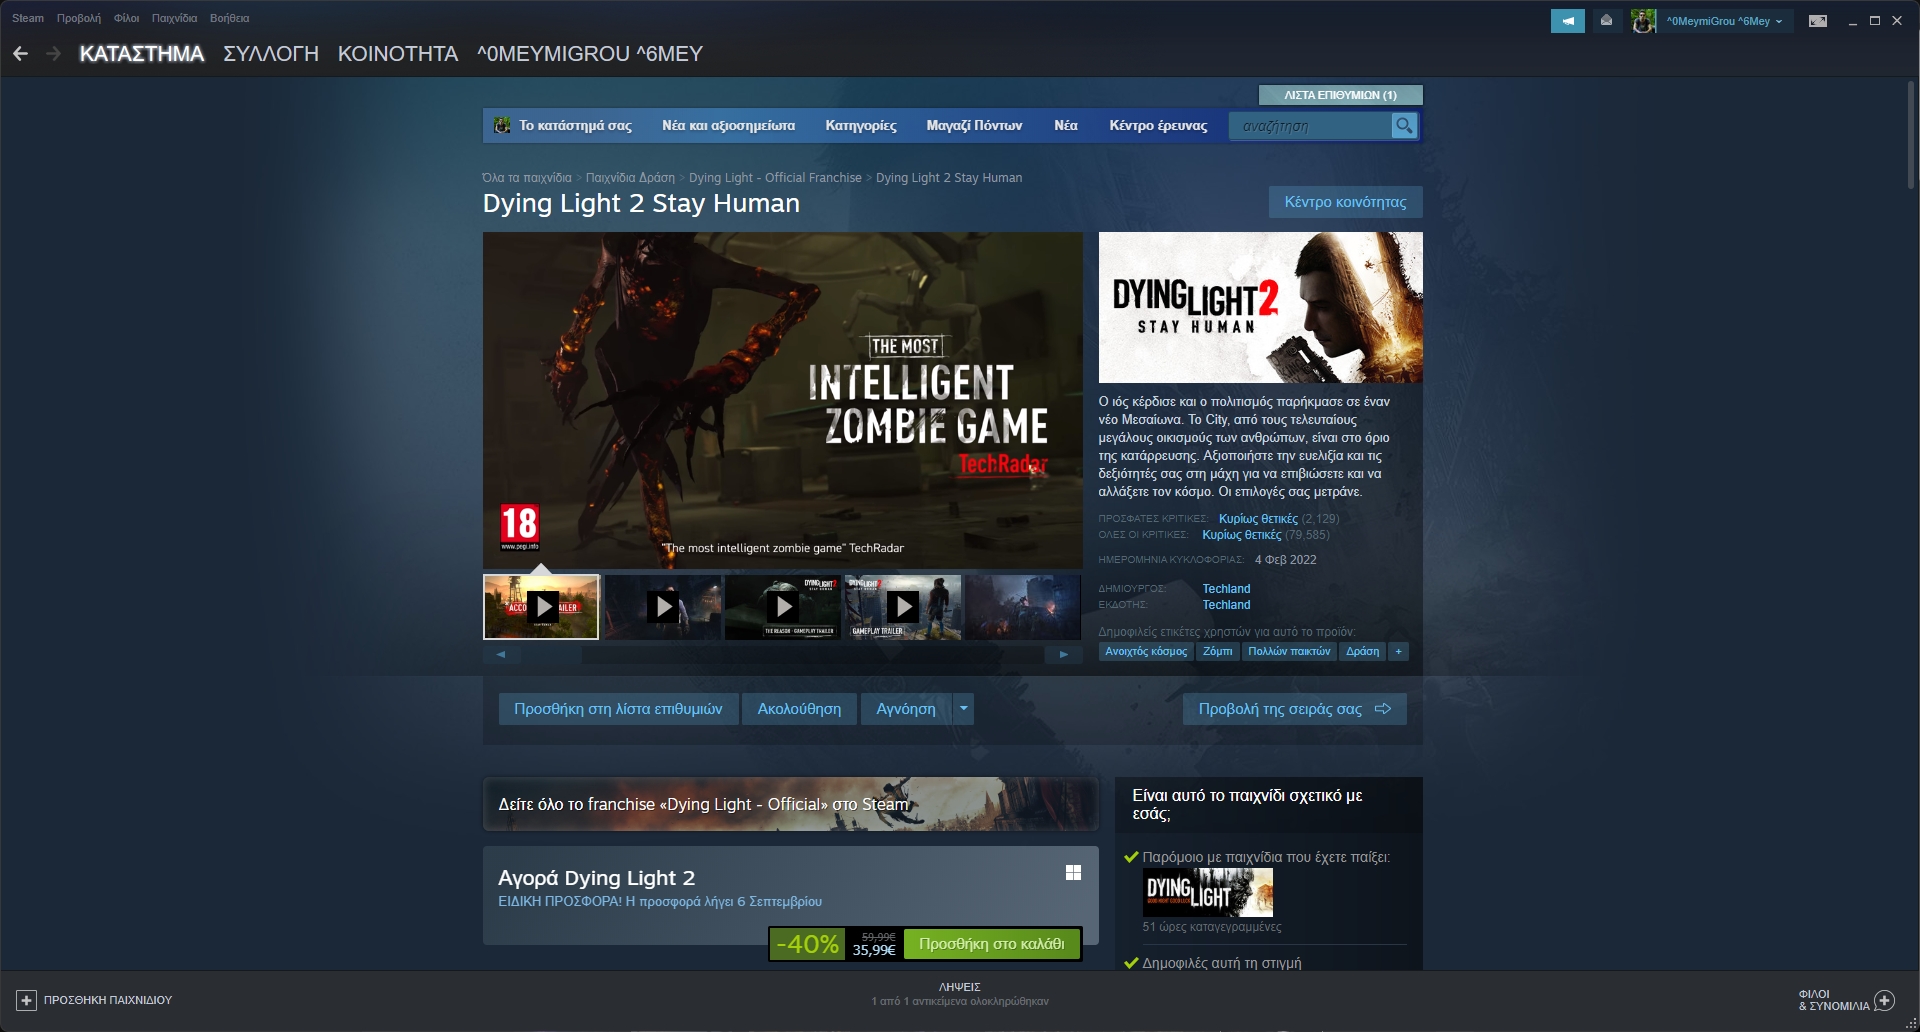
Task: Open the Κατηγορίες store dropdown
Action: point(860,125)
